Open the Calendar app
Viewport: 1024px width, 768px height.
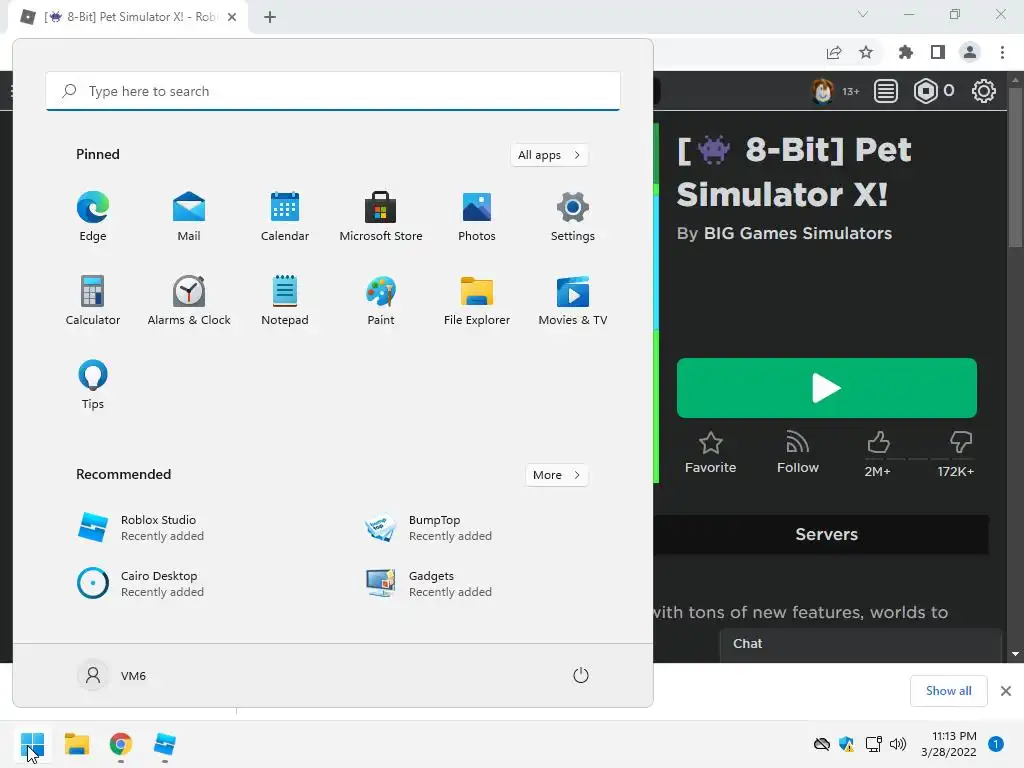pyautogui.click(x=285, y=217)
